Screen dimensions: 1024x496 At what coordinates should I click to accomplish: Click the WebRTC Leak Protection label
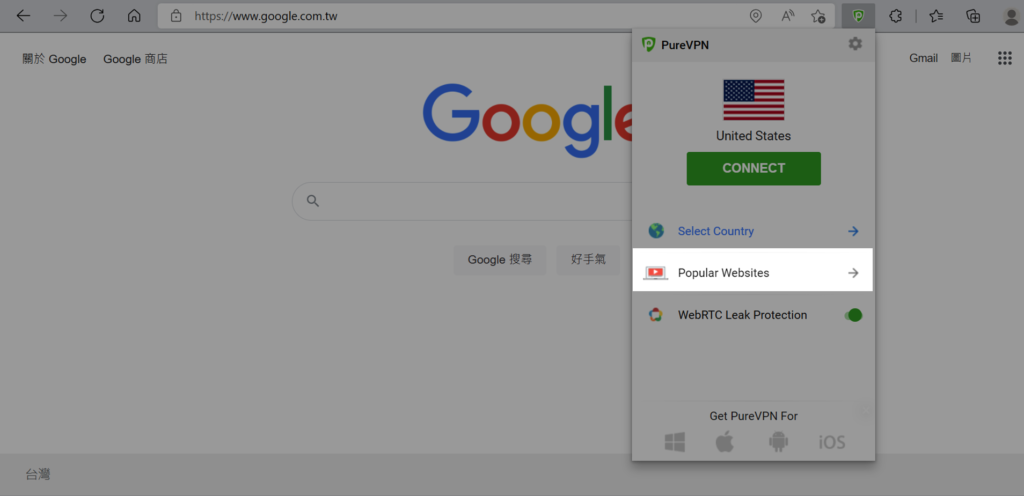click(743, 315)
